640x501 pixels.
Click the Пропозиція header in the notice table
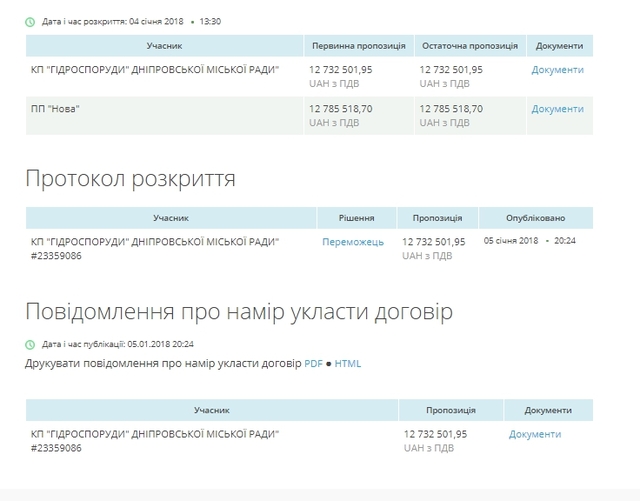(451, 410)
